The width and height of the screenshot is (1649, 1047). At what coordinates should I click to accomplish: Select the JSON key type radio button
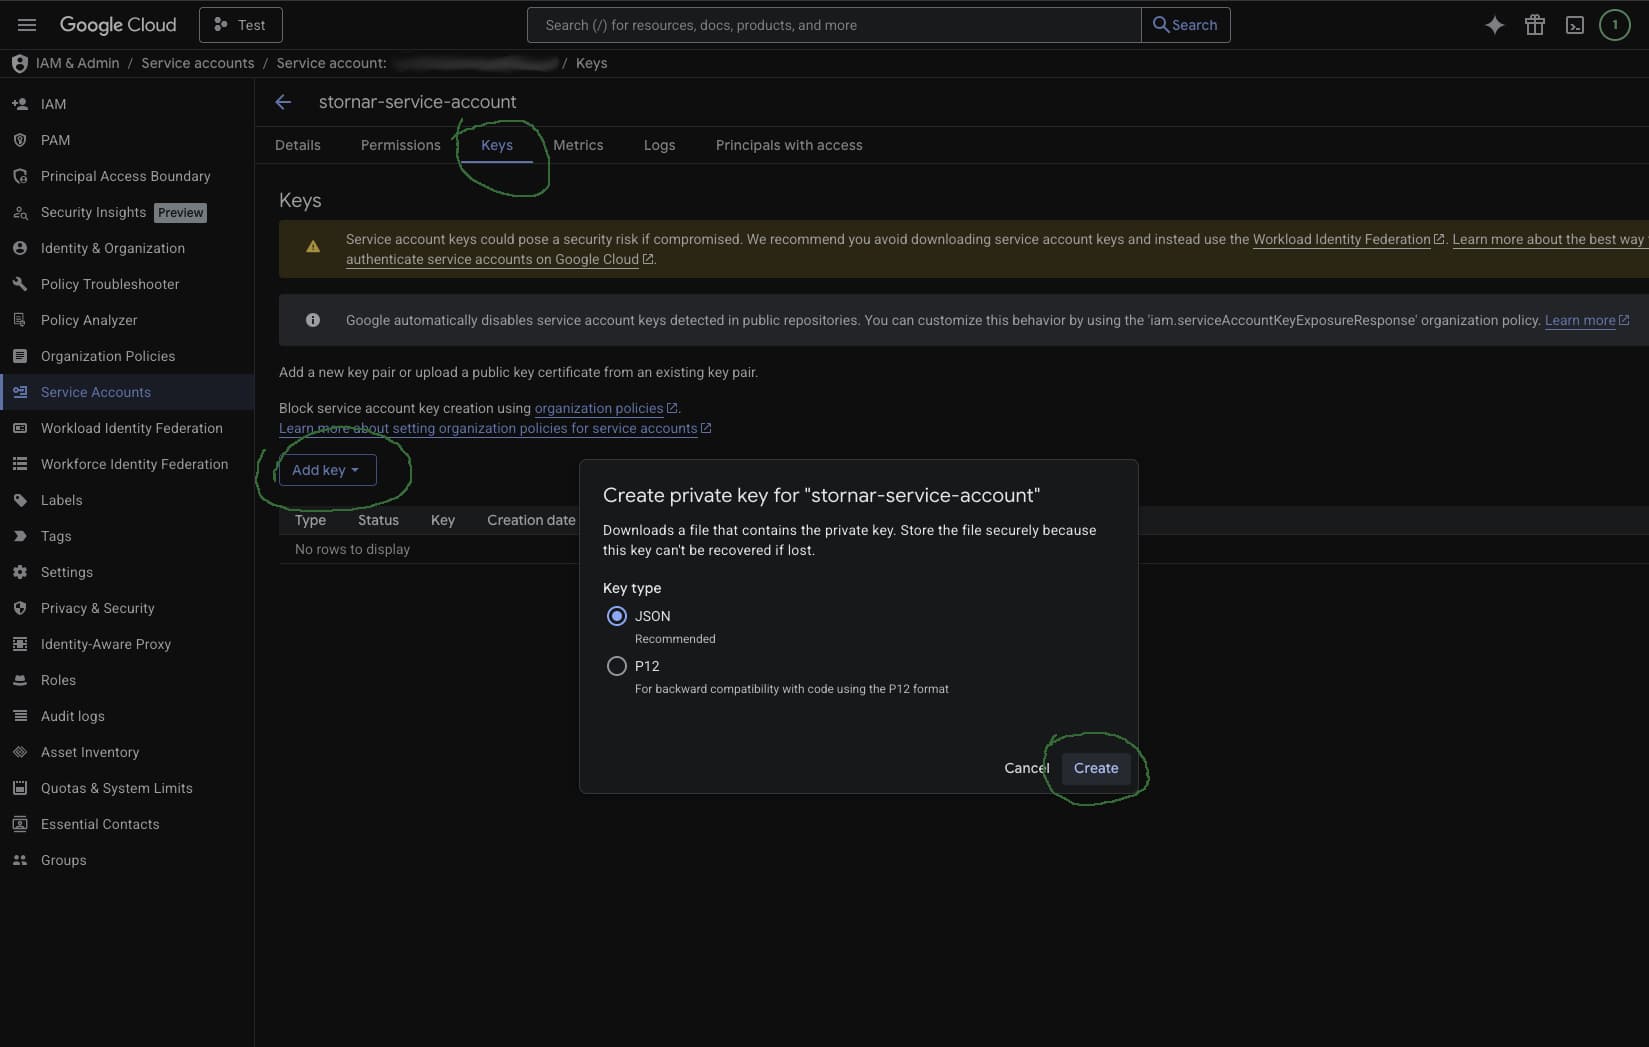(617, 616)
